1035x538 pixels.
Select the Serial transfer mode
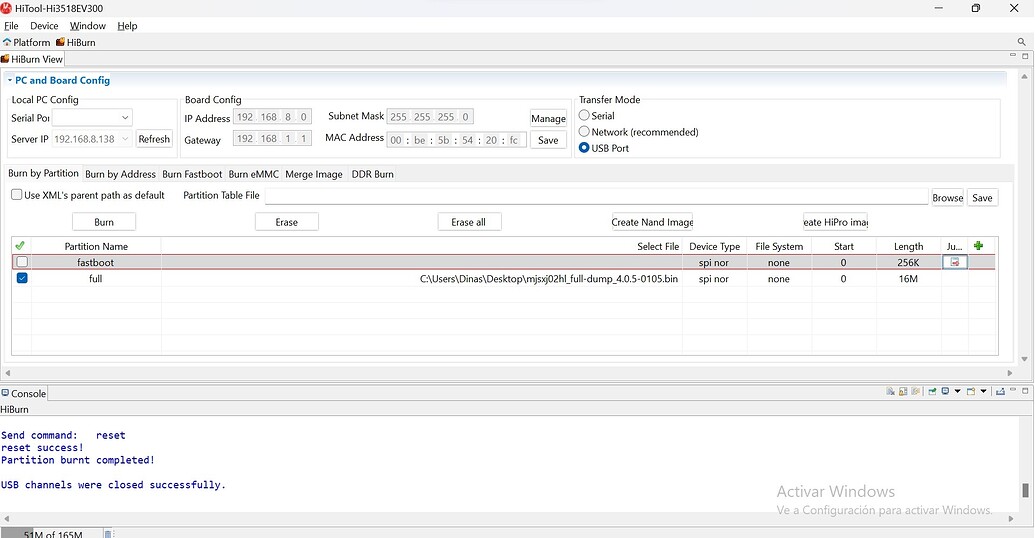tap(584, 115)
